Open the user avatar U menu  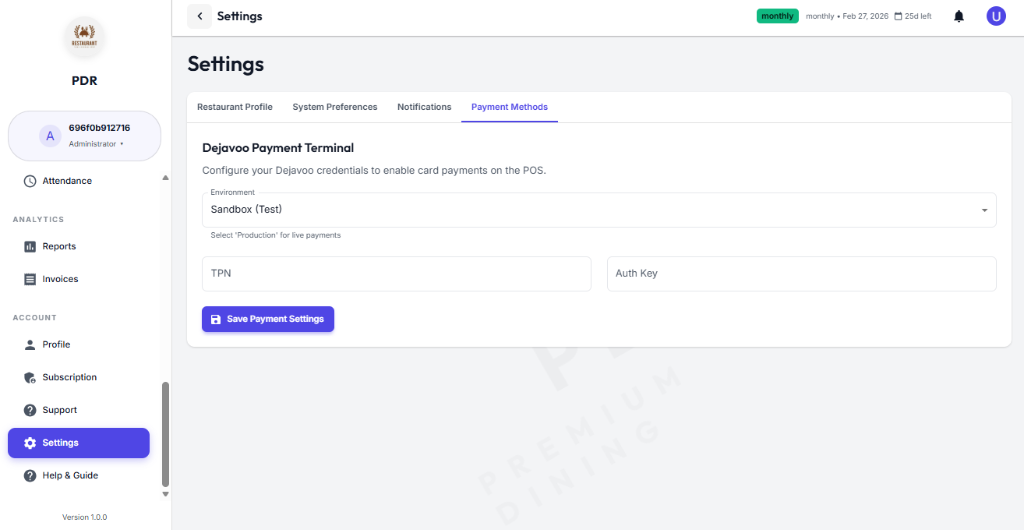pyautogui.click(x=996, y=16)
